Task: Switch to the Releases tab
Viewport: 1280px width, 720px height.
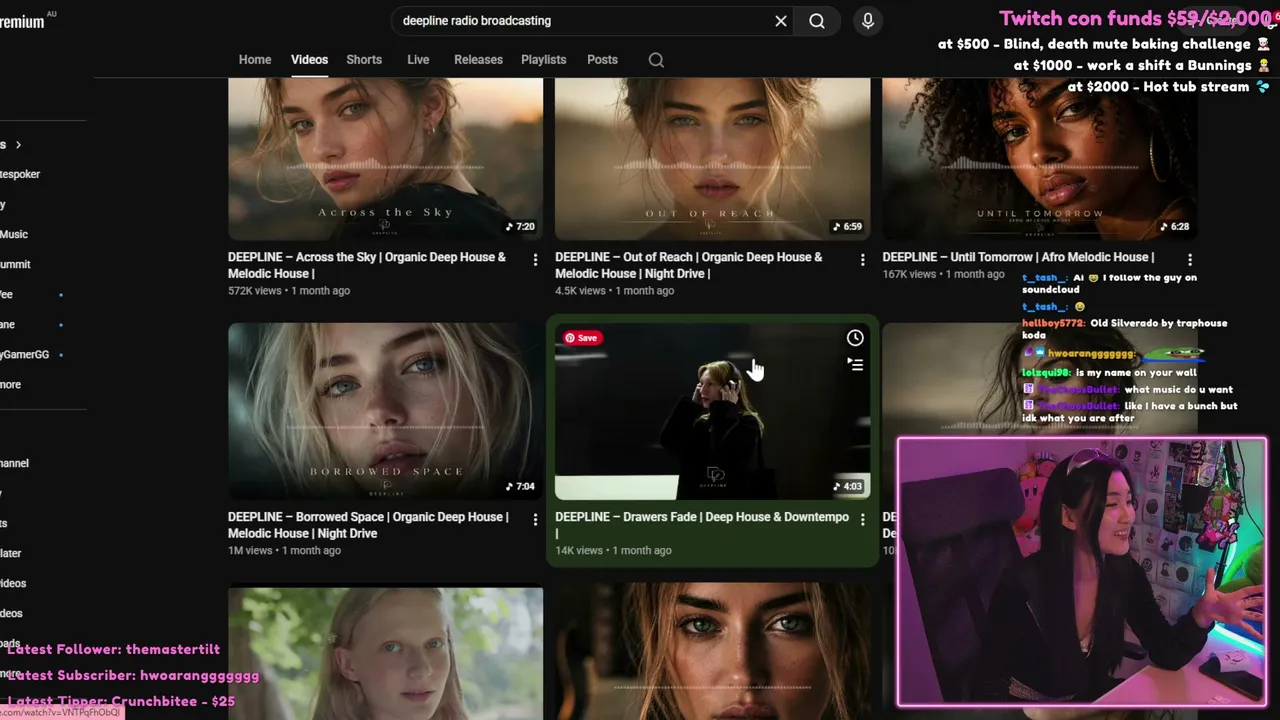Action: coord(478,60)
